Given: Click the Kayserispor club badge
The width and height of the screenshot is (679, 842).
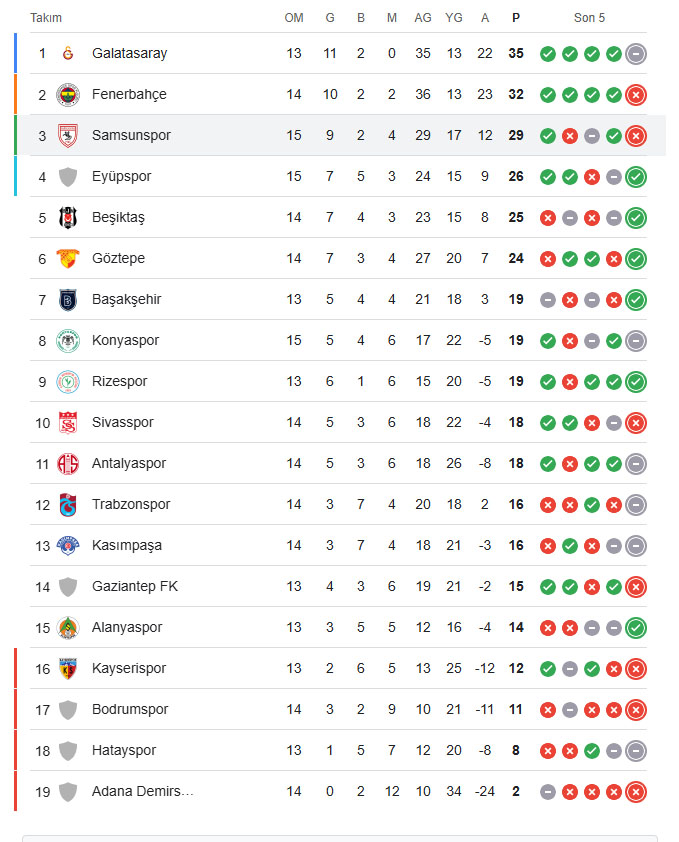Looking at the screenshot, I should pyautogui.click(x=68, y=669).
